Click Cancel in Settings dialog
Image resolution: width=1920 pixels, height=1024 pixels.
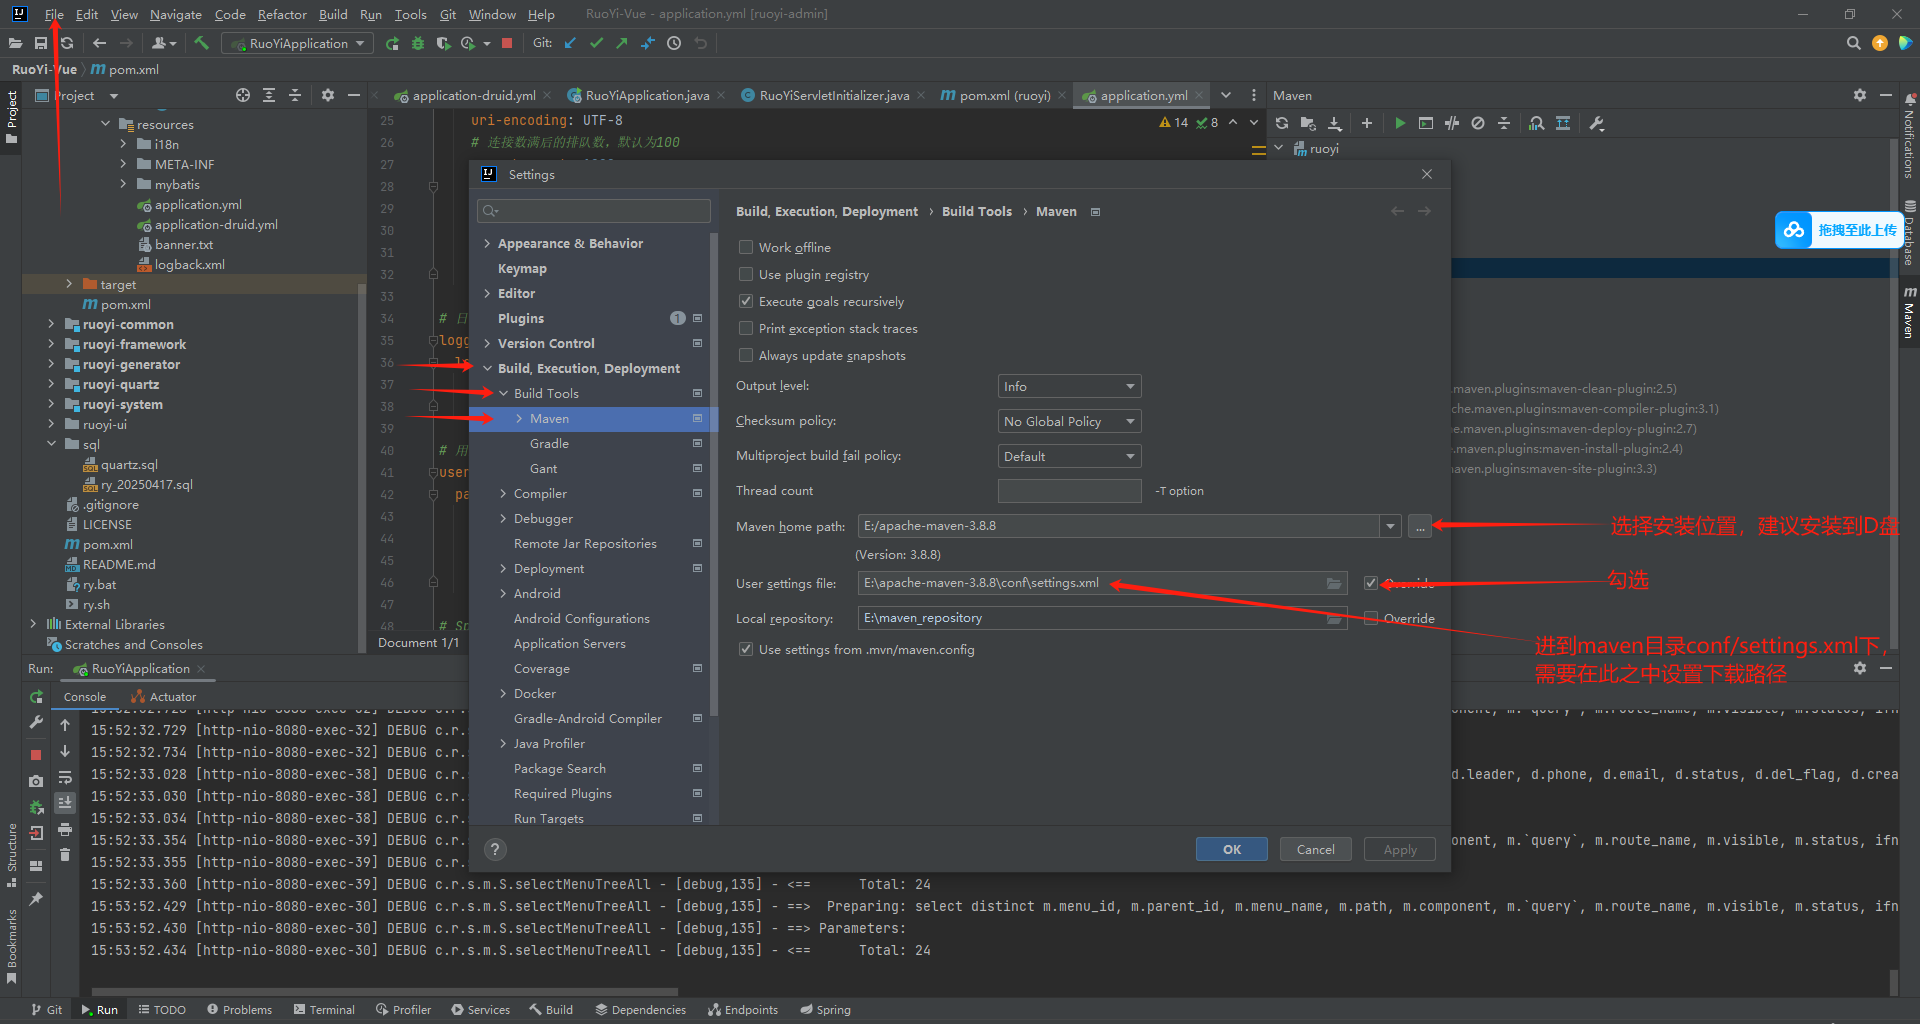[x=1315, y=849]
